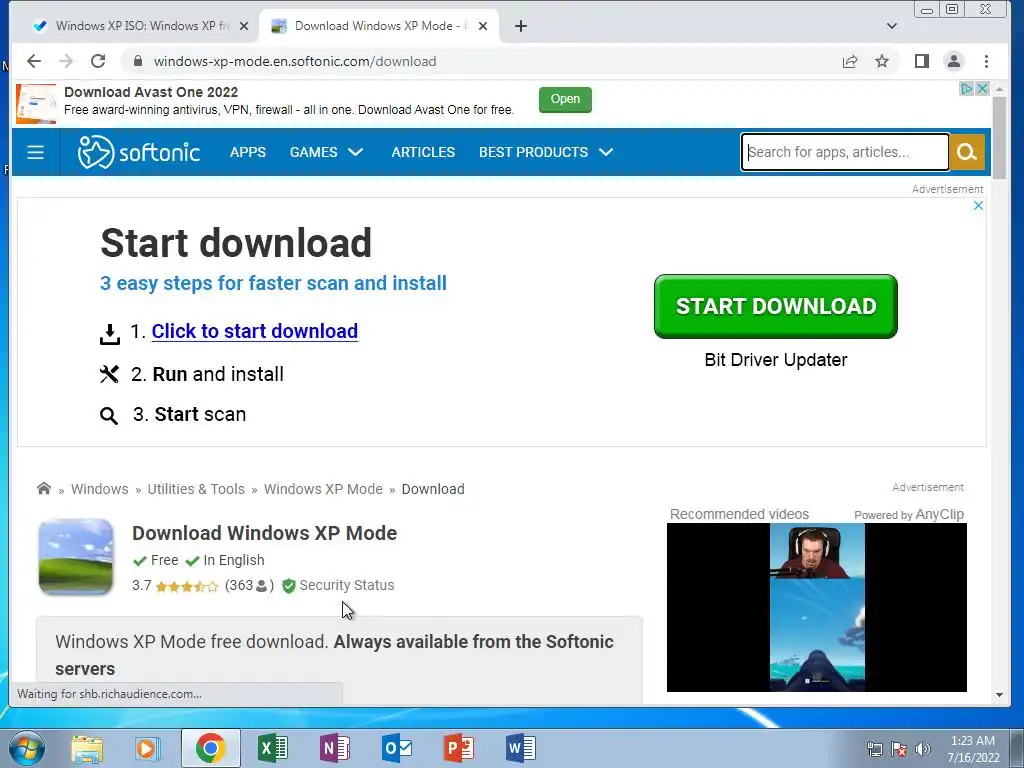Viewport: 1024px width, 768px height.
Task: Click the breadcrumb home icon
Action: [x=44, y=488]
